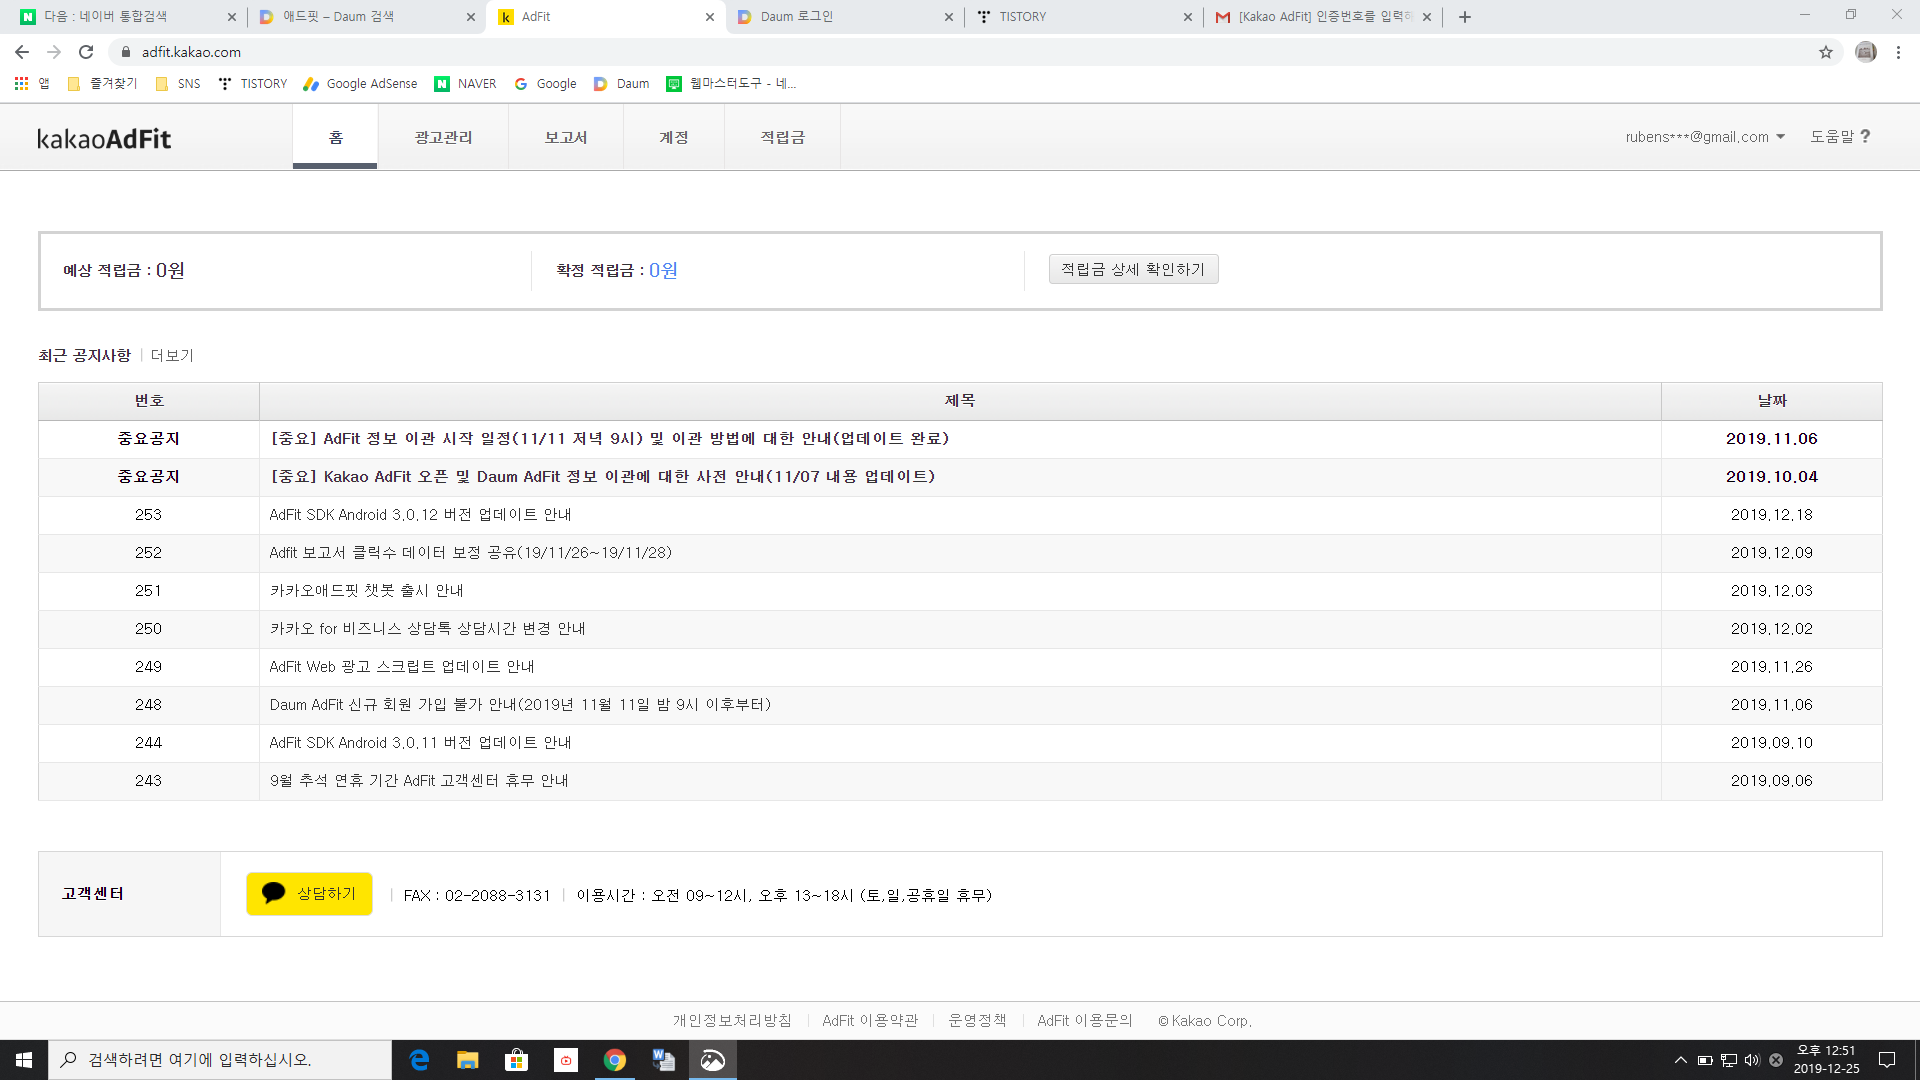The width and height of the screenshot is (1920, 1080).
Task: Bookmark this page with star icon
Action: 1826,52
